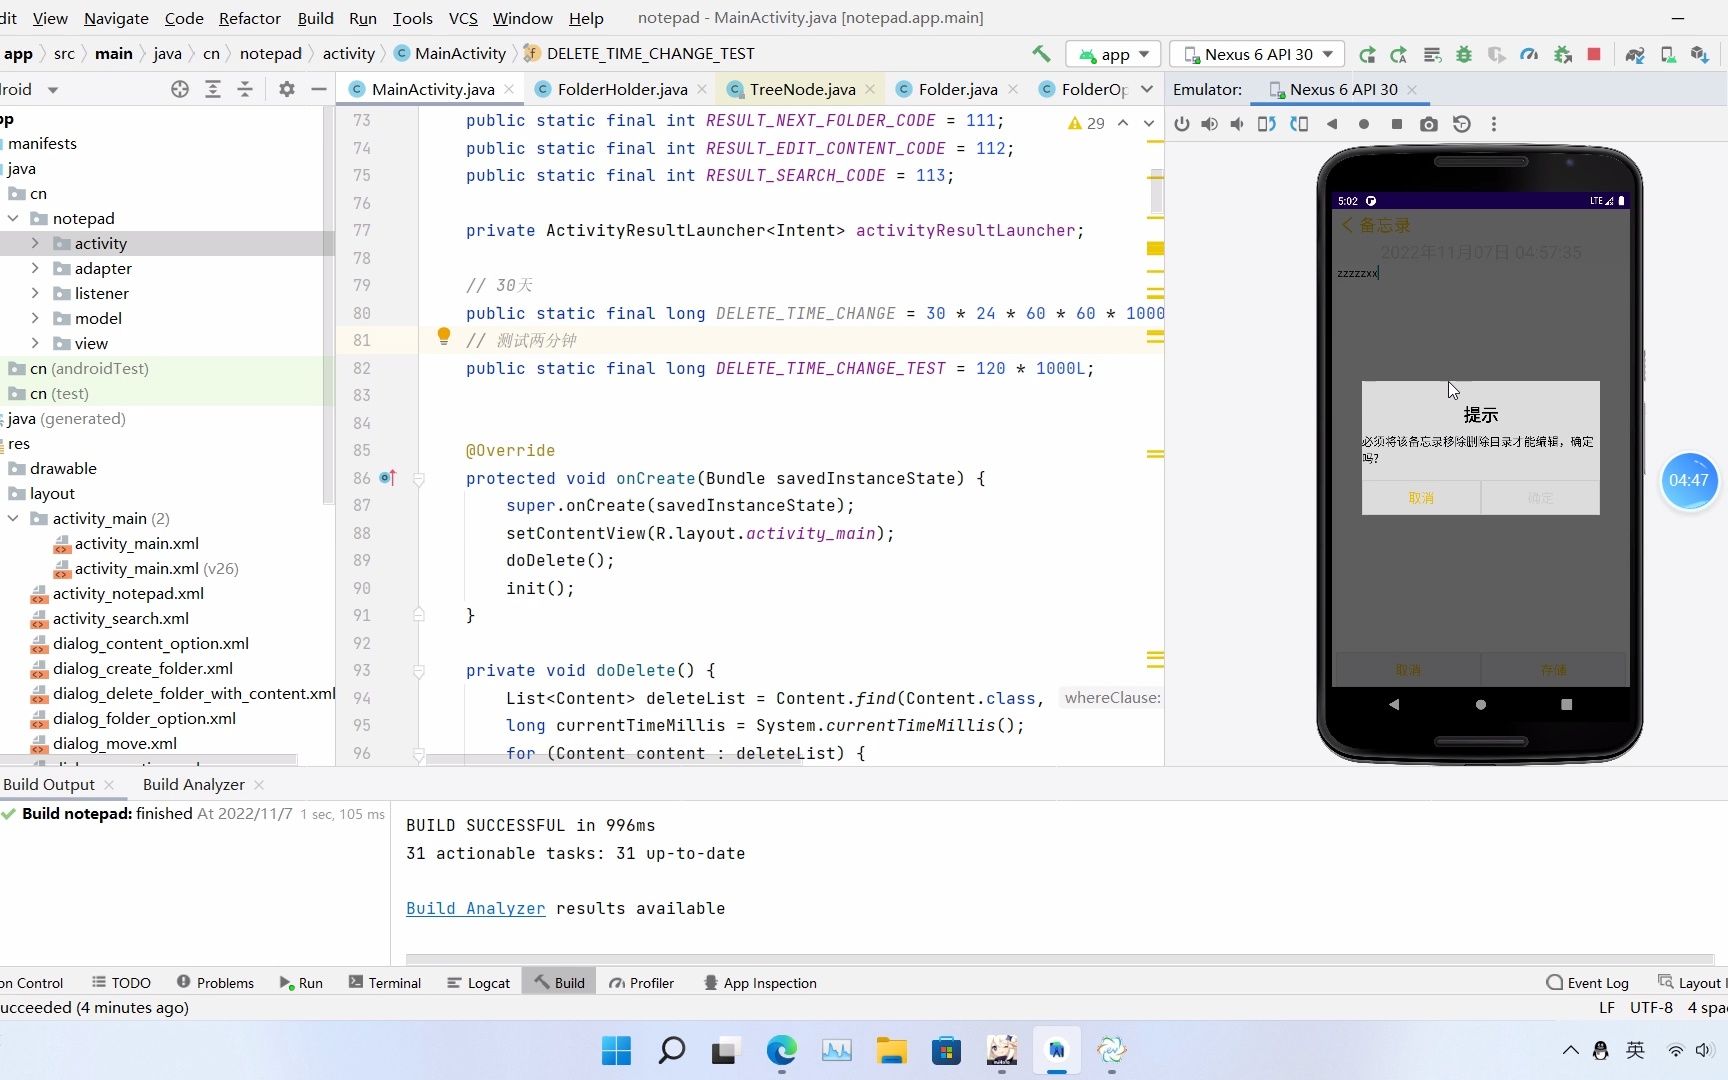The width and height of the screenshot is (1728, 1080).
Task: Go to previous highlighted warning up arrow
Action: coord(1123,123)
